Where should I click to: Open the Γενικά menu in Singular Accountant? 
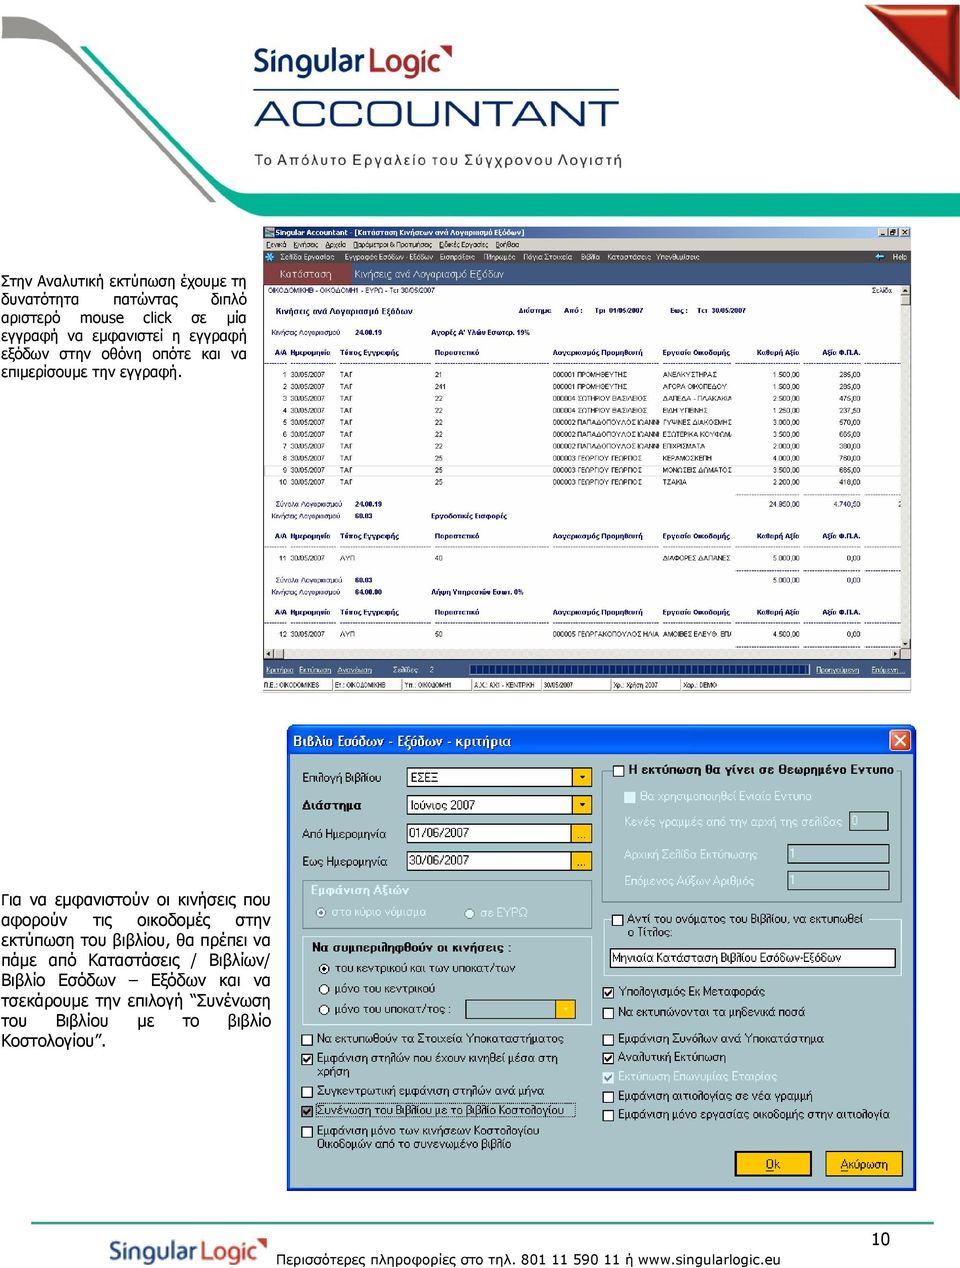click(276, 244)
